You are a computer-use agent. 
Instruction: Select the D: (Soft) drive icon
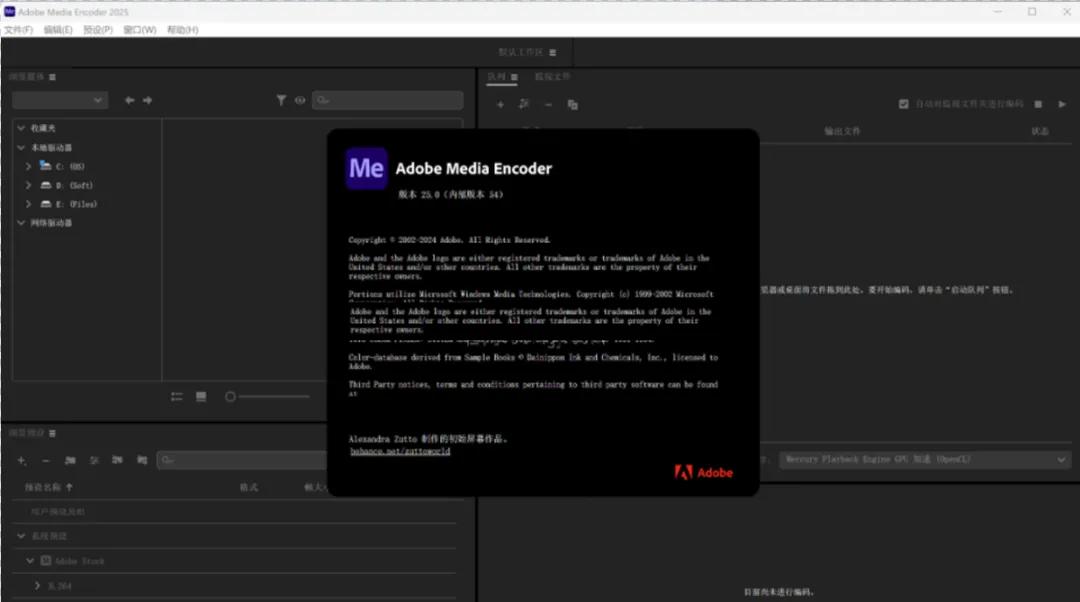[45, 185]
